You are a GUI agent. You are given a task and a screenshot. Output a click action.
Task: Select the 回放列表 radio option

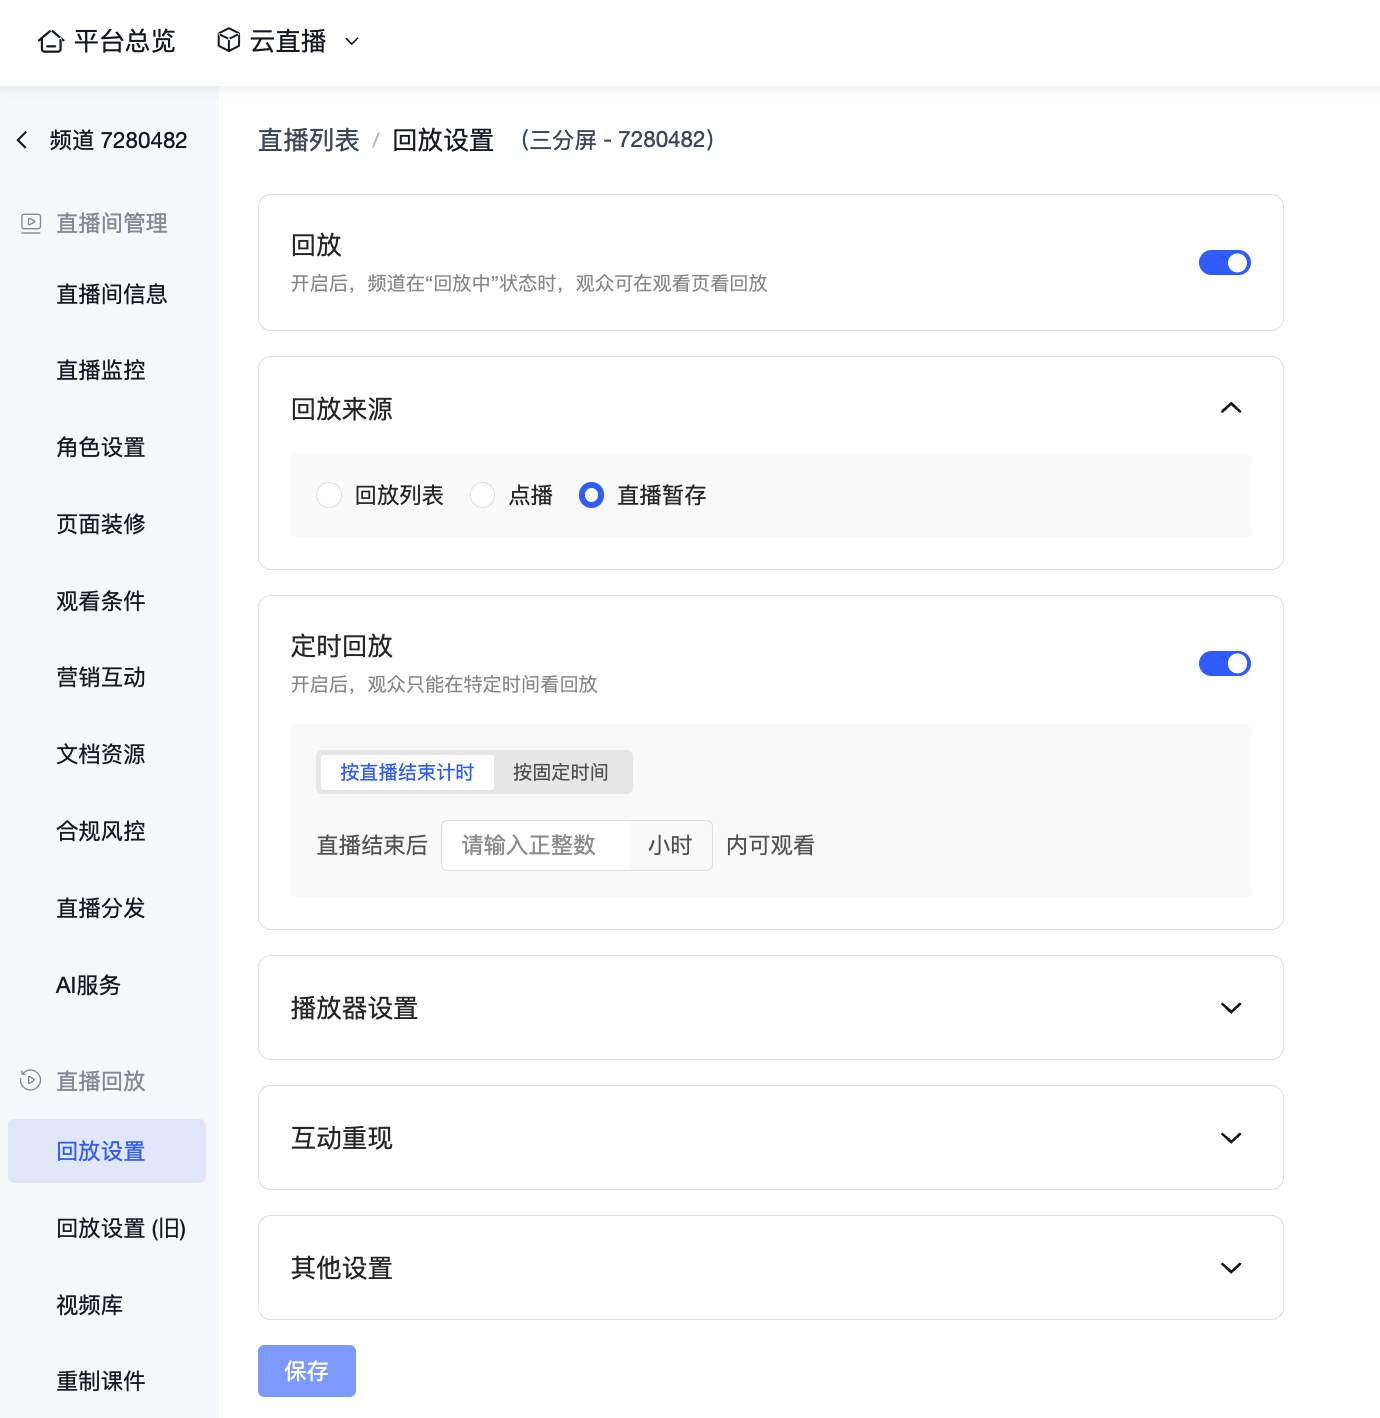click(329, 495)
